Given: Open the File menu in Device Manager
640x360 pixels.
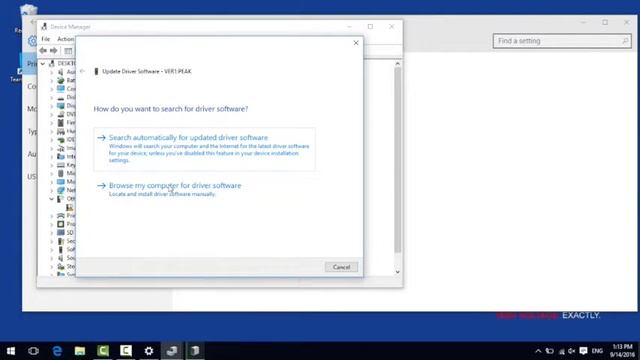Looking at the screenshot, I should (x=46, y=39).
